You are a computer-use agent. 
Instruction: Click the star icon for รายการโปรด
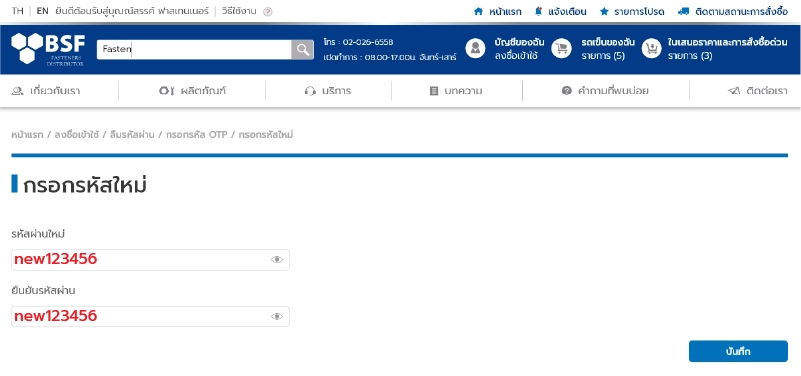pos(604,11)
